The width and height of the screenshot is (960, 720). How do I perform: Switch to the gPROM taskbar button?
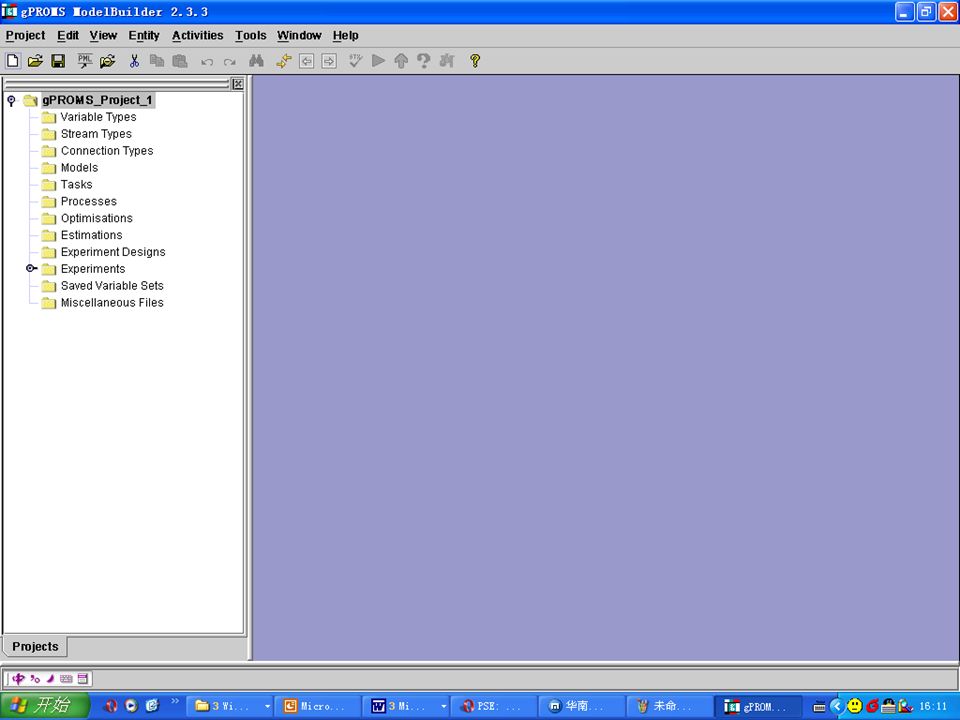tap(759, 707)
